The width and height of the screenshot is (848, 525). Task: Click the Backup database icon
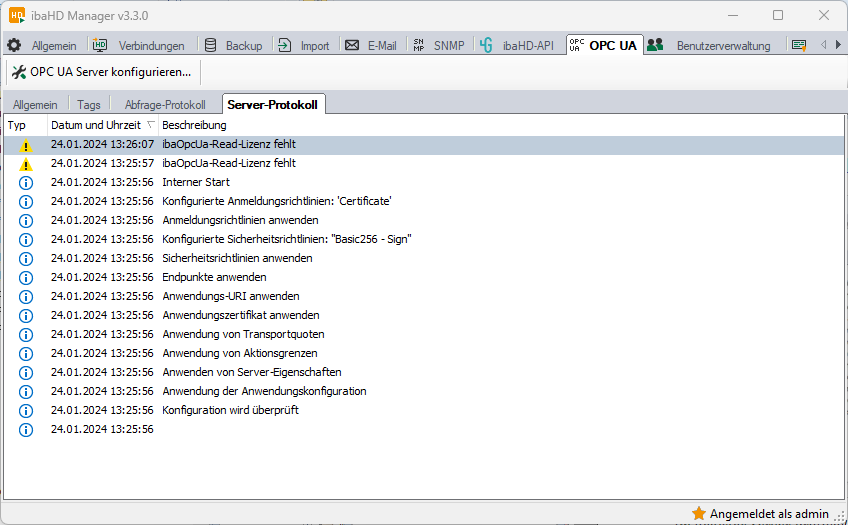[x=210, y=45]
